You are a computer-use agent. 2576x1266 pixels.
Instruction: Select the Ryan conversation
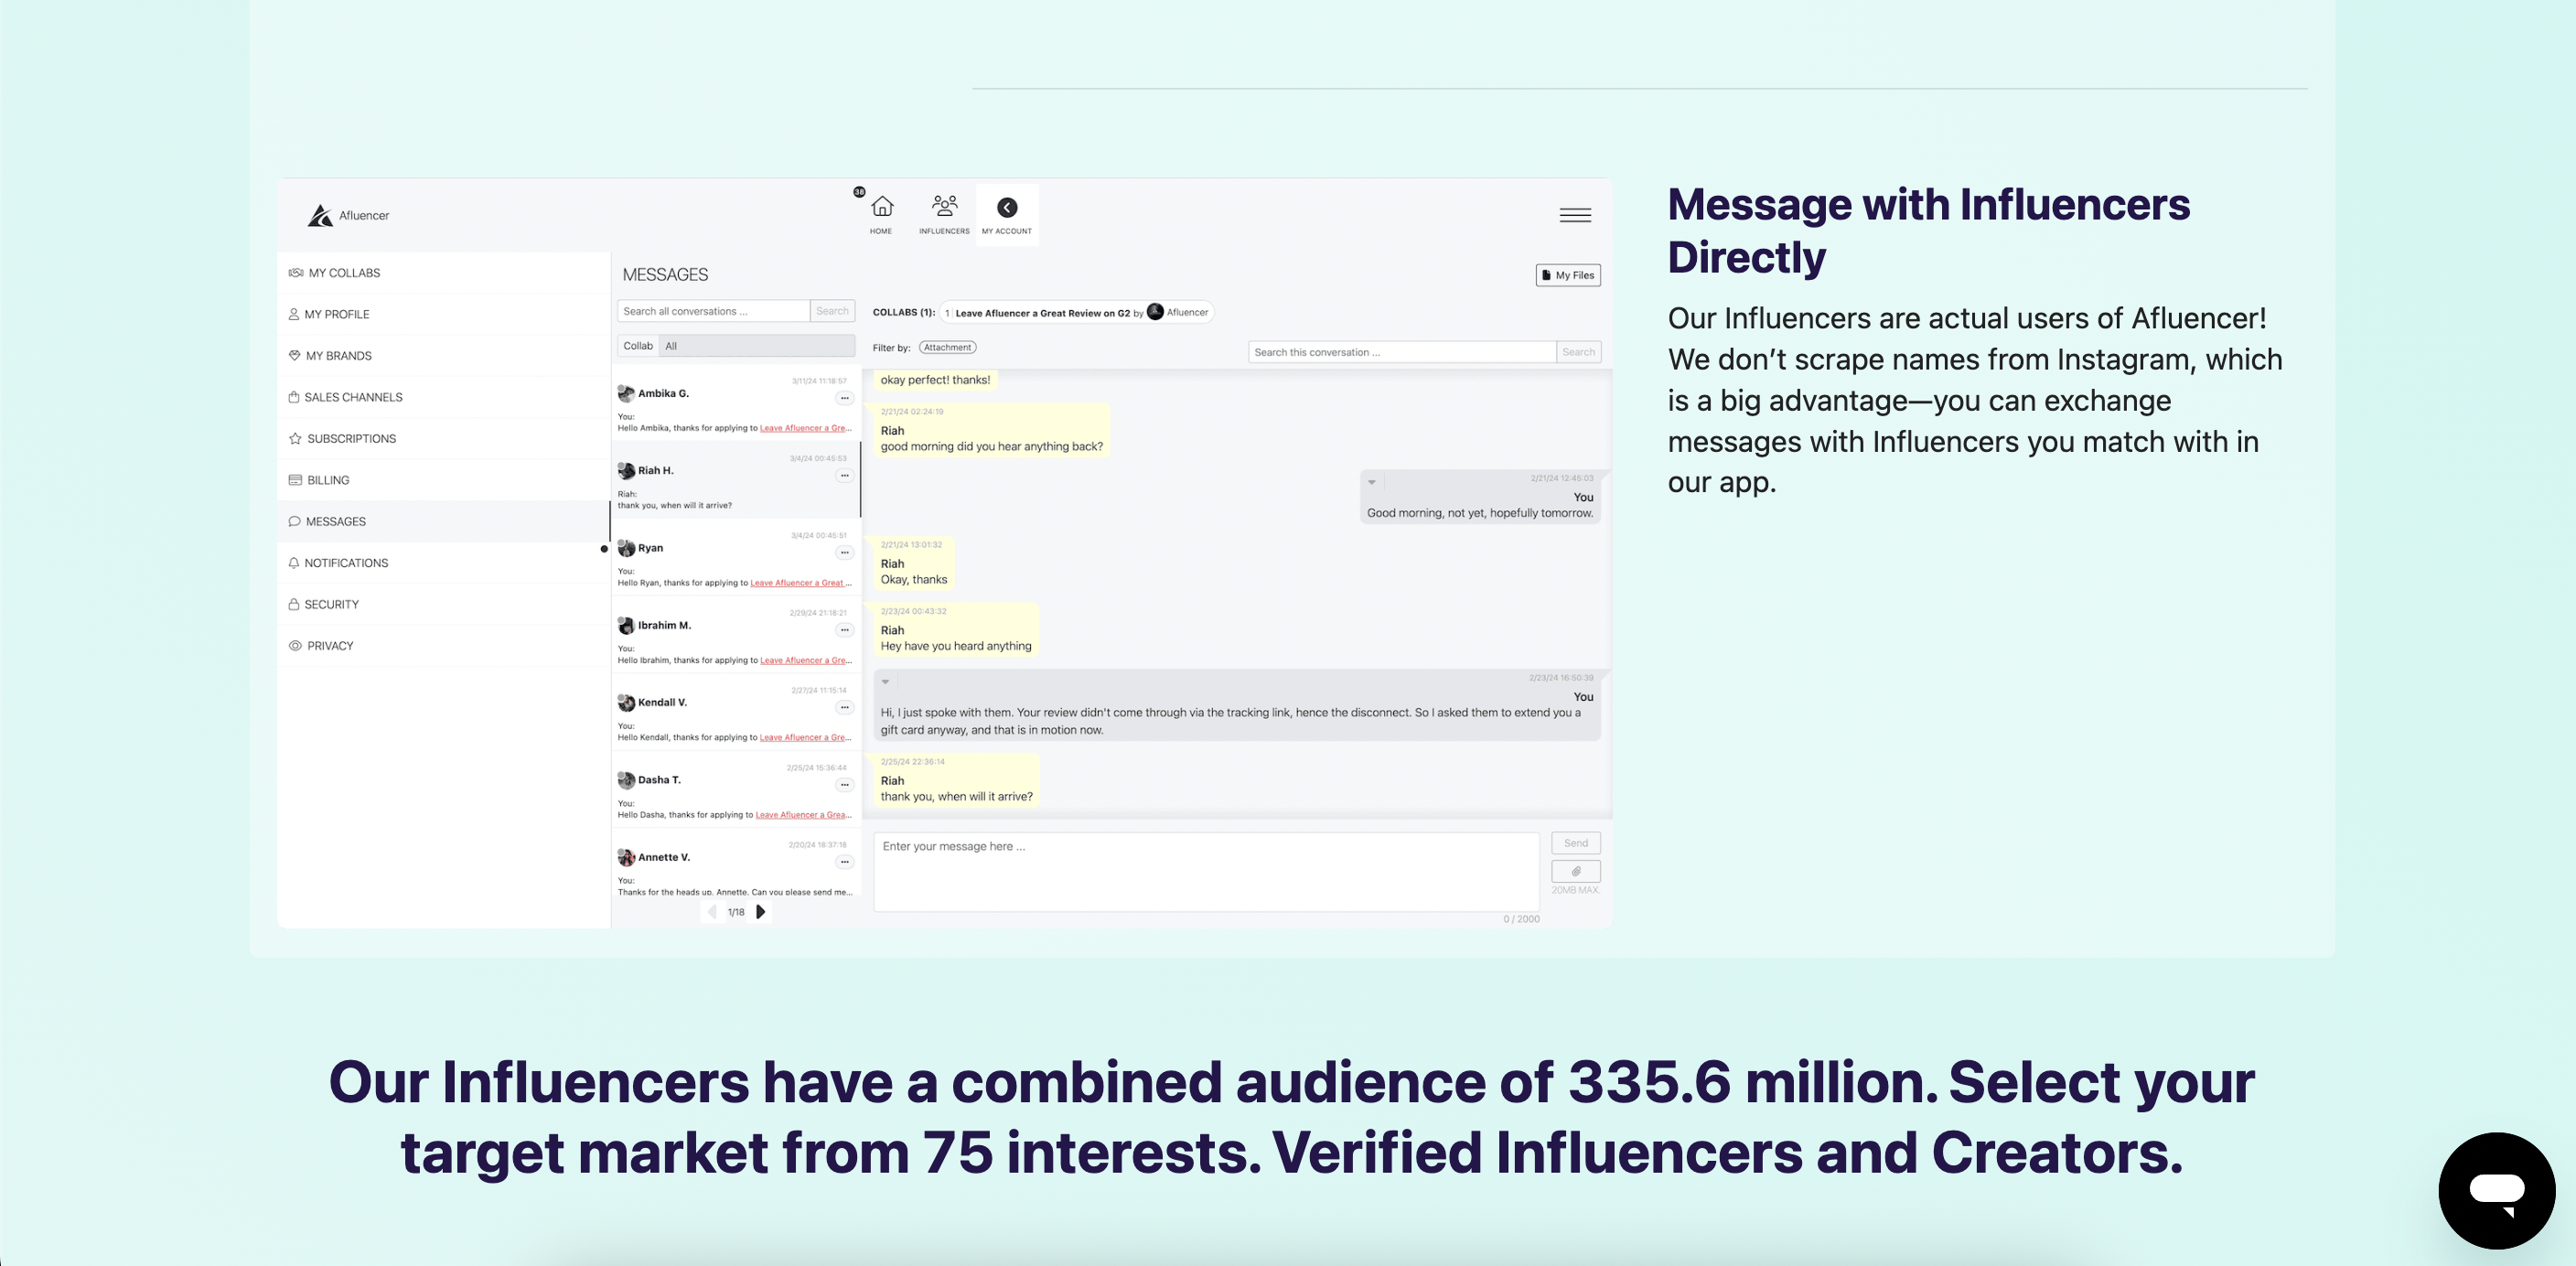tap(735, 559)
